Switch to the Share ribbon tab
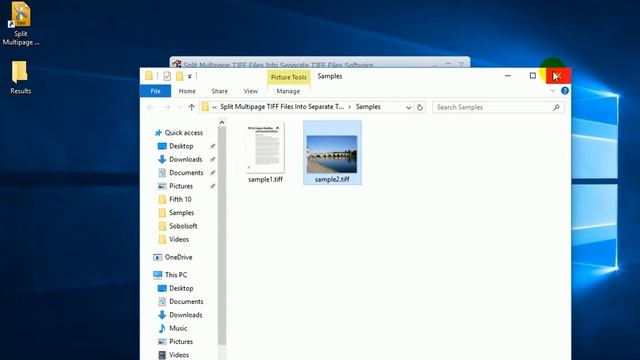The height and width of the screenshot is (360, 640). (x=220, y=91)
